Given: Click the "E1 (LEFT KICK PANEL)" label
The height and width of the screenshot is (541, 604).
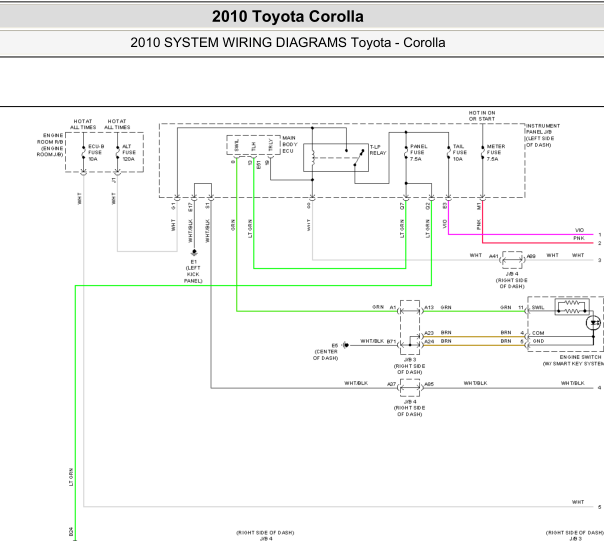Looking at the screenshot, I should tap(193, 271).
